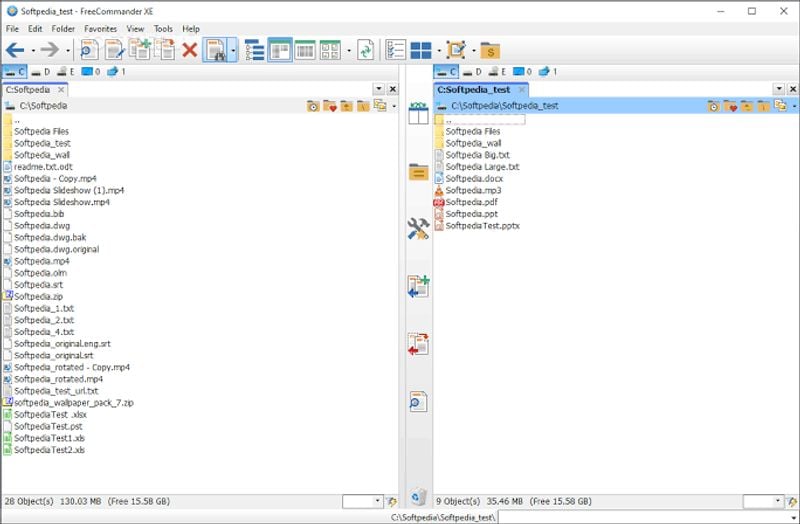The image size is (800, 524).
Task: Select the network '1' location in right drive bar
Action: 548,72
